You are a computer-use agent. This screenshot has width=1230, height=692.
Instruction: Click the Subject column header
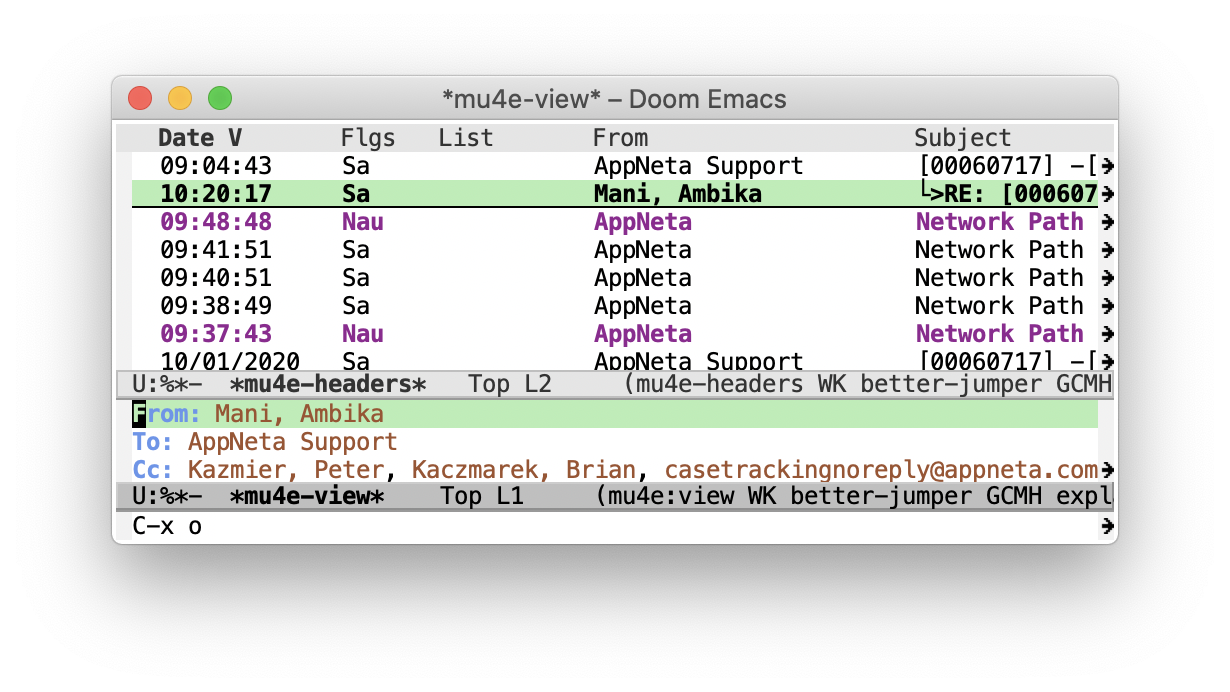962,137
